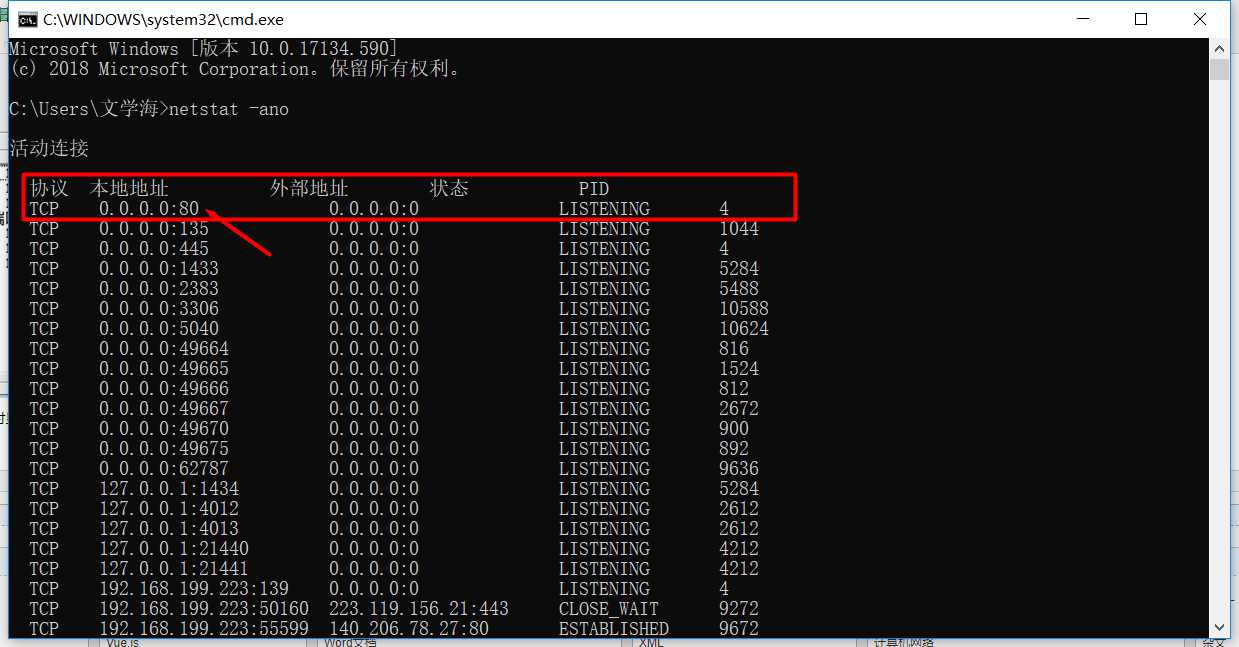Click PID value 10624
Image resolution: width=1239 pixels, height=647 pixels.
tap(744, 329)
